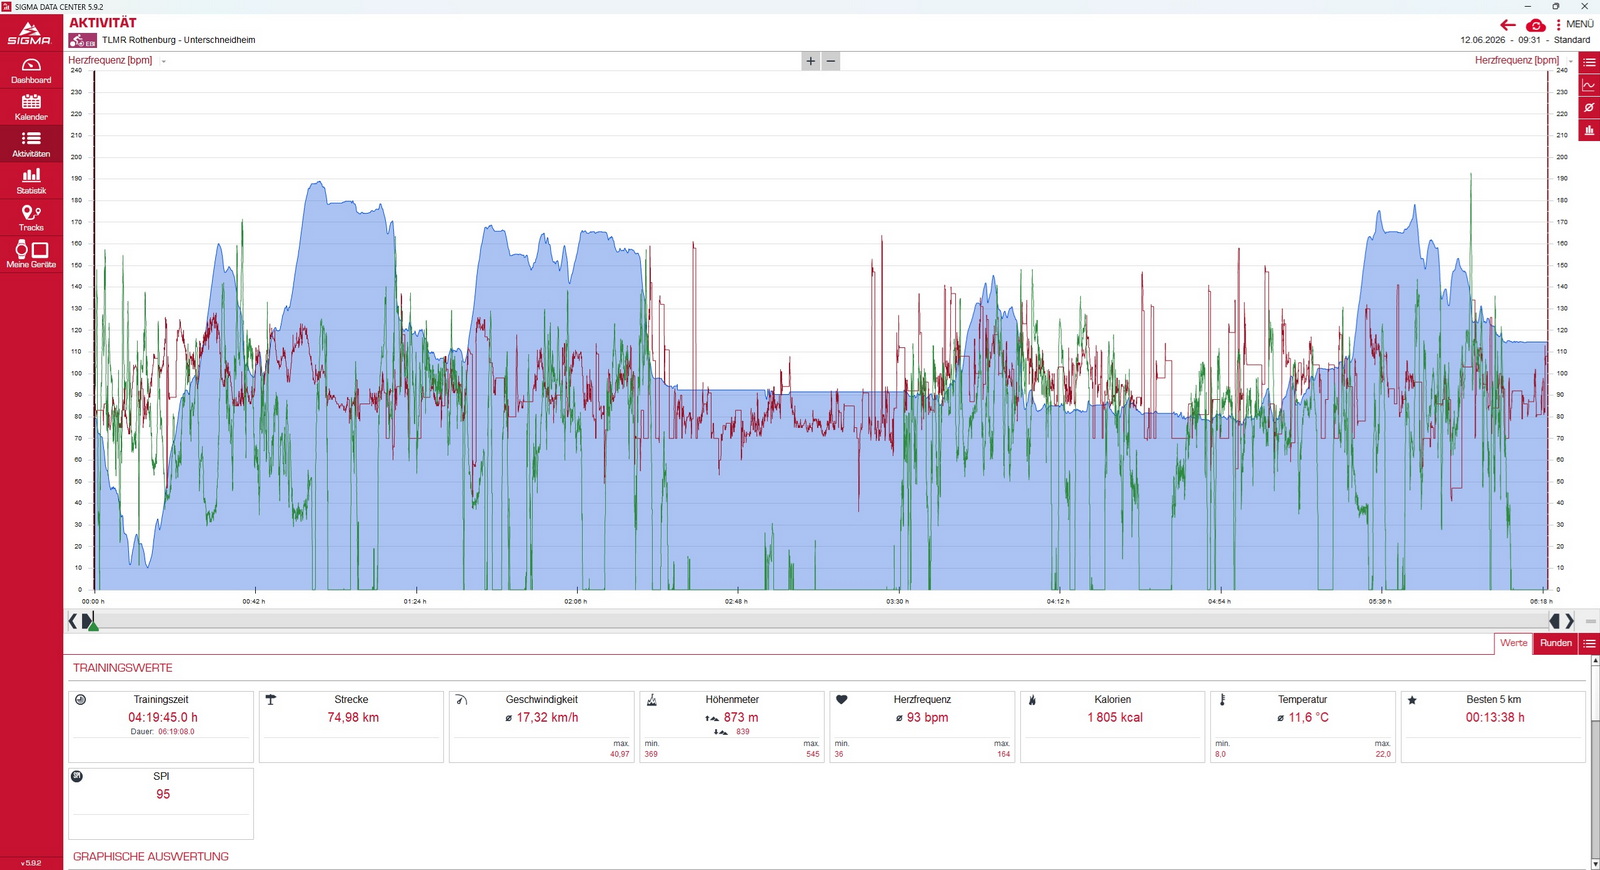Zoom in the chart with plus button
The width and height of the screenshot is (1600, 870).
(810, 61)
